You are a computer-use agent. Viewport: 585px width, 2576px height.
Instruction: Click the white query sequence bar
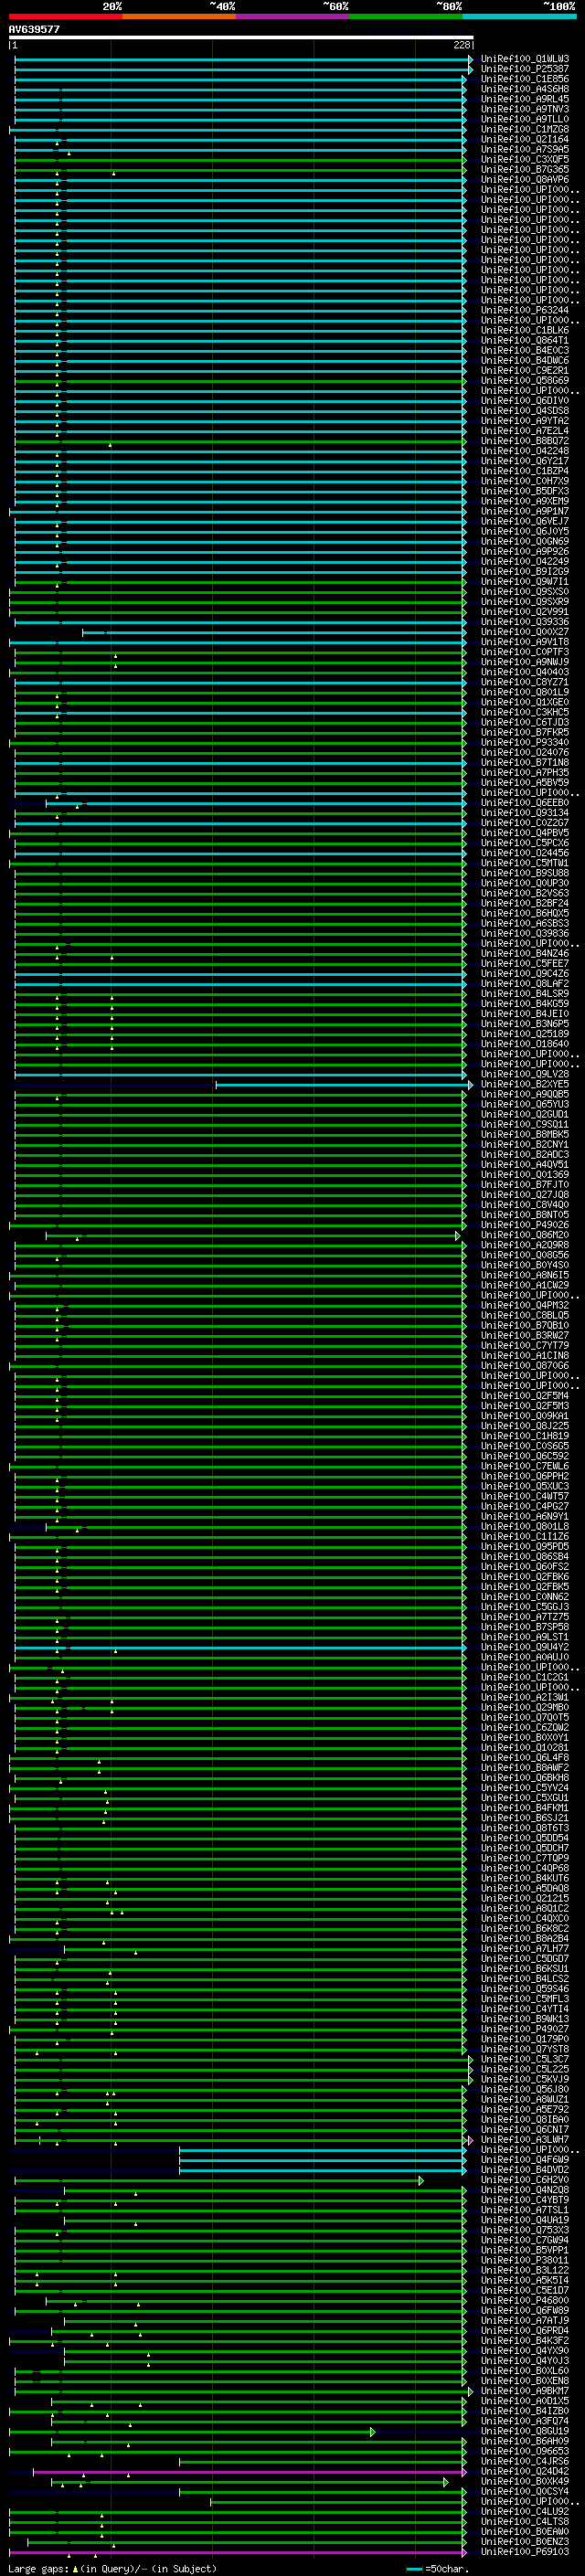tap(241, 38)
